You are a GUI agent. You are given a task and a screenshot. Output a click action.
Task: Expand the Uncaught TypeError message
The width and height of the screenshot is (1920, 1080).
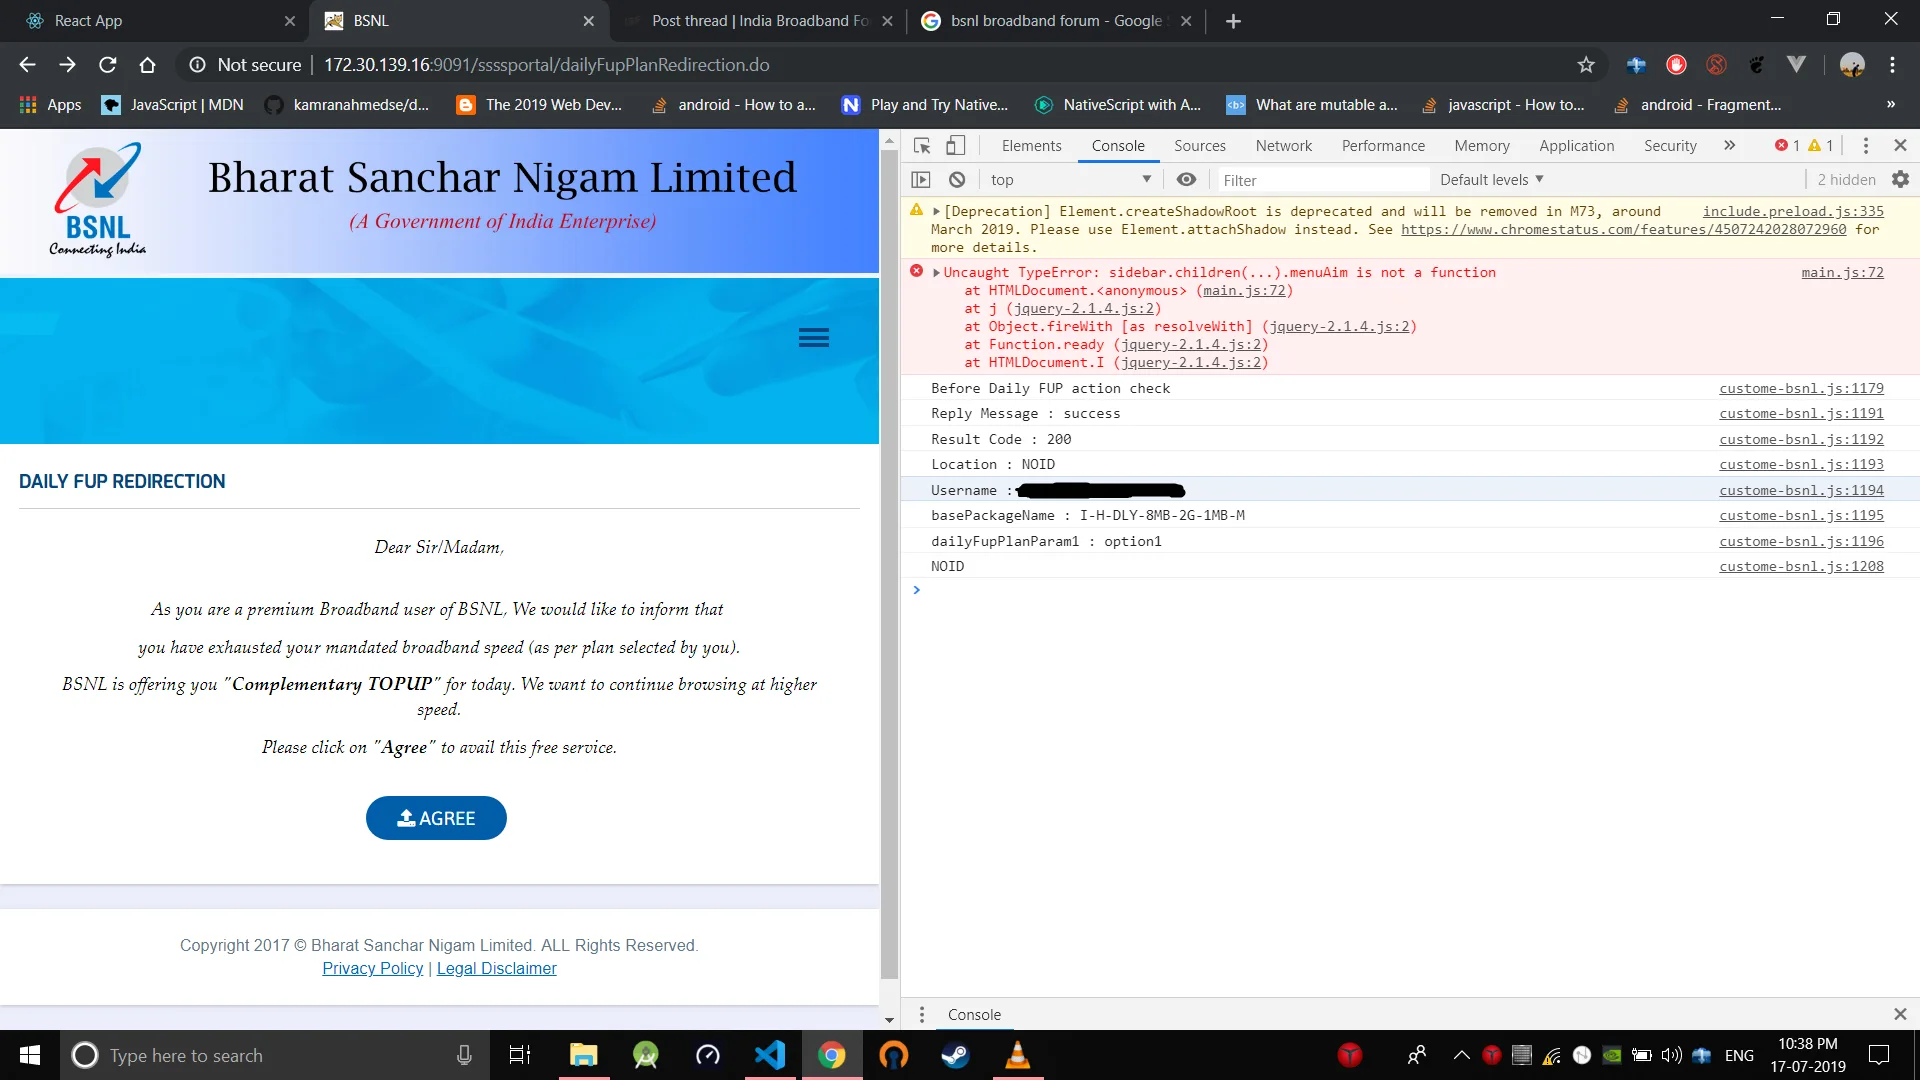(x=937, y=273)
